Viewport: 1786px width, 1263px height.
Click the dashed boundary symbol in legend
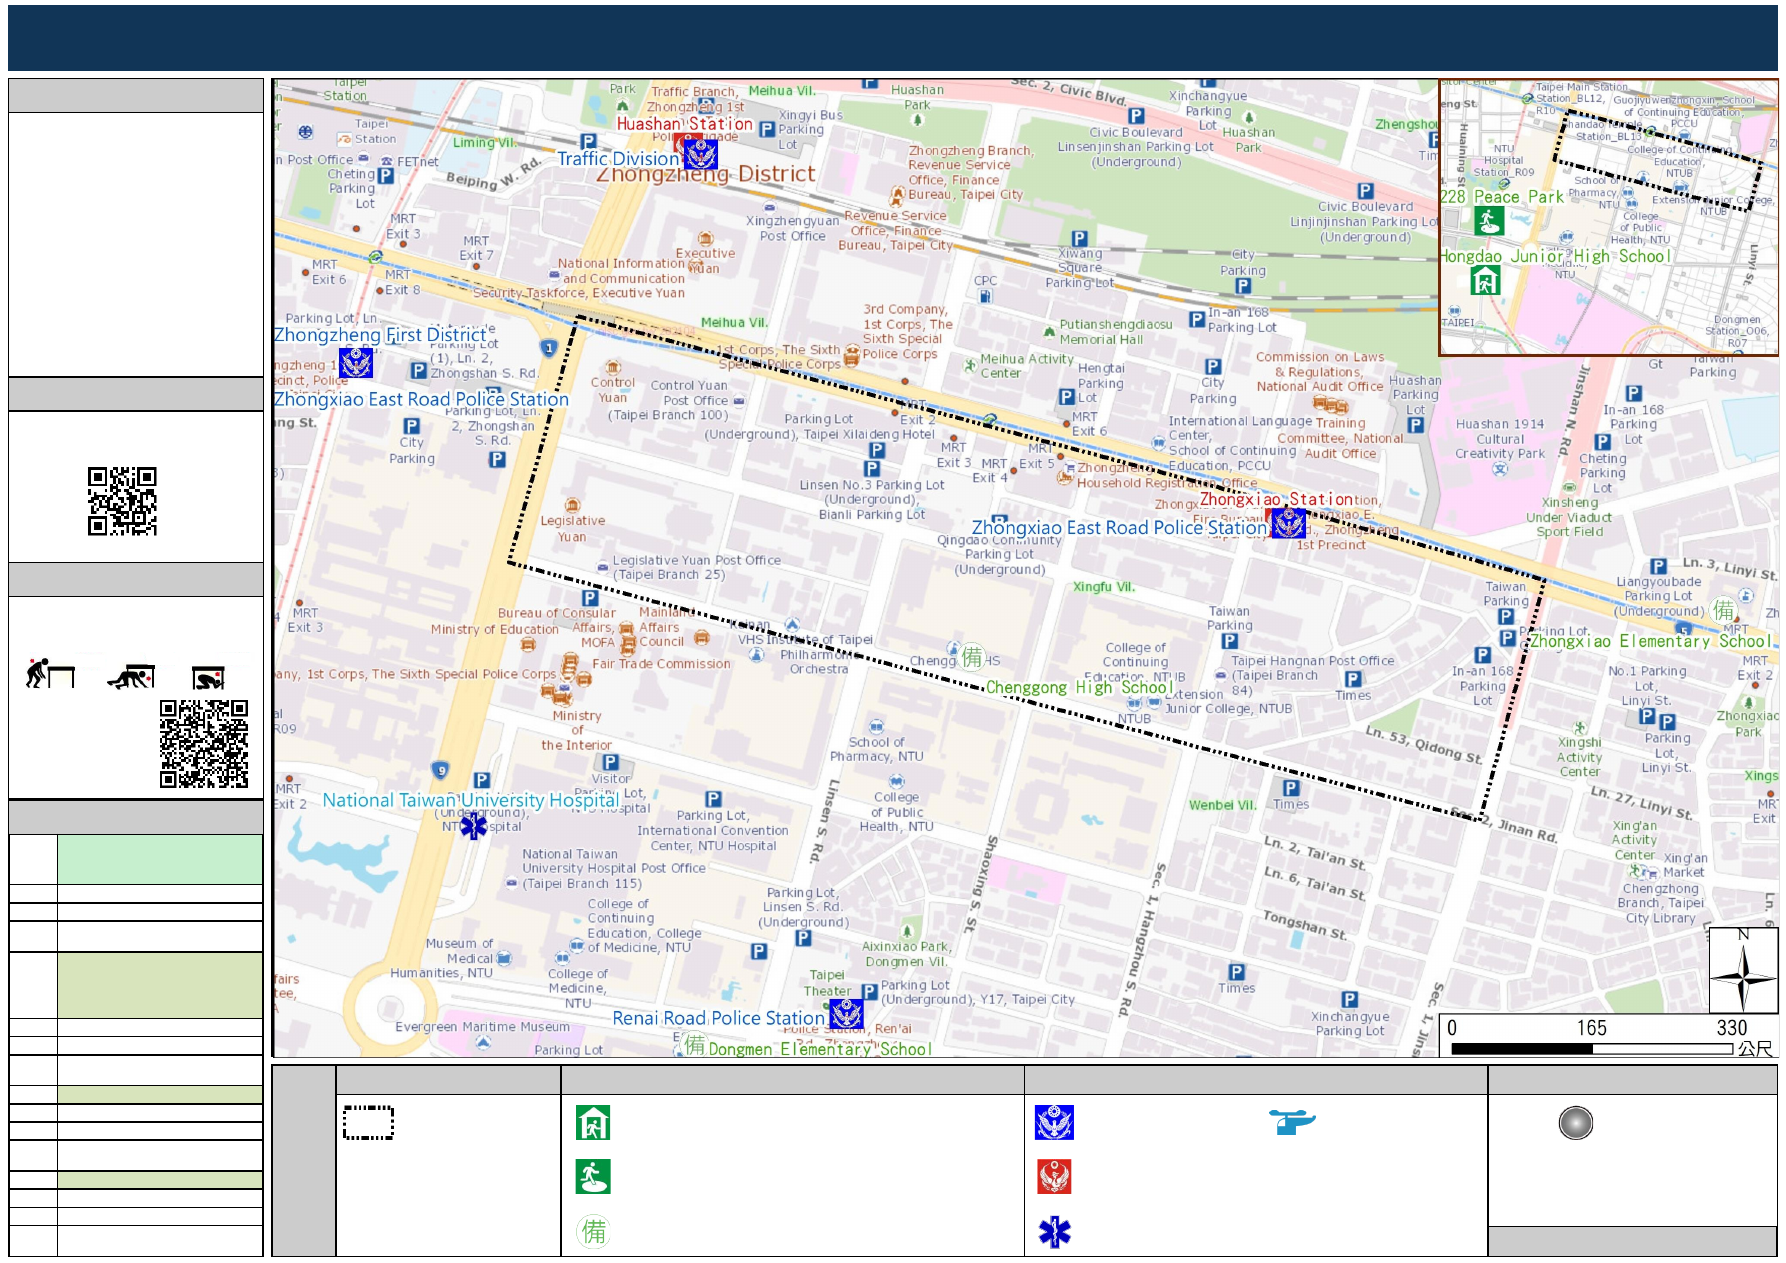(368, 1122)
